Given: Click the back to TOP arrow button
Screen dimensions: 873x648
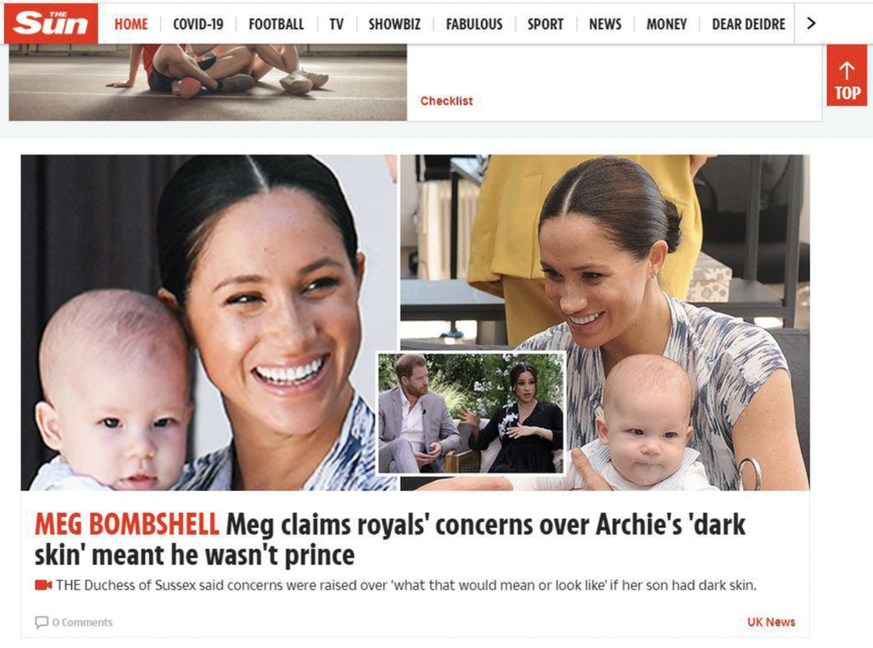Looking at the screenshot, I should pyautogui.click(x=847, y=75).
